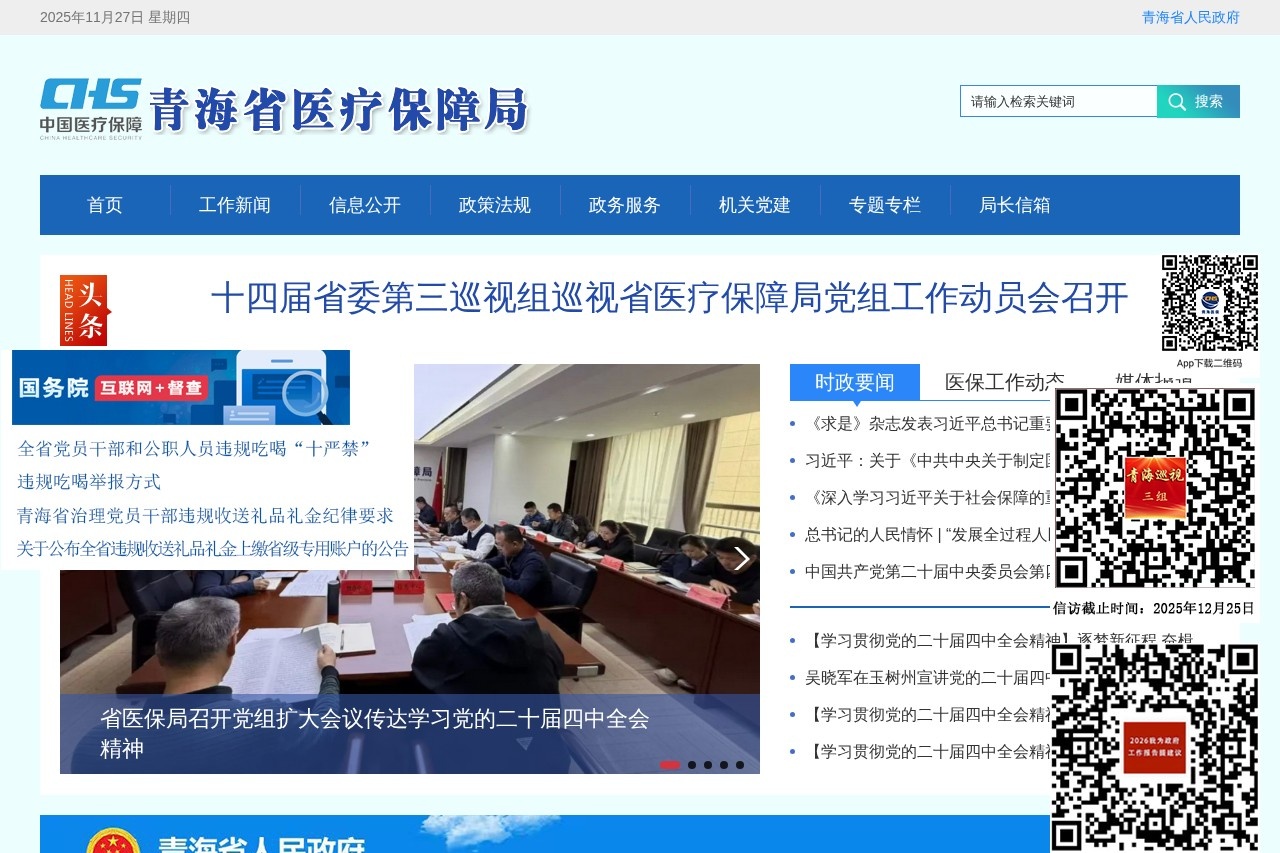Click the 青海巡视三组 QR code
The width and height of the screenshot is (1280, 853).
pyautogui.click(x=1155, y=487)
